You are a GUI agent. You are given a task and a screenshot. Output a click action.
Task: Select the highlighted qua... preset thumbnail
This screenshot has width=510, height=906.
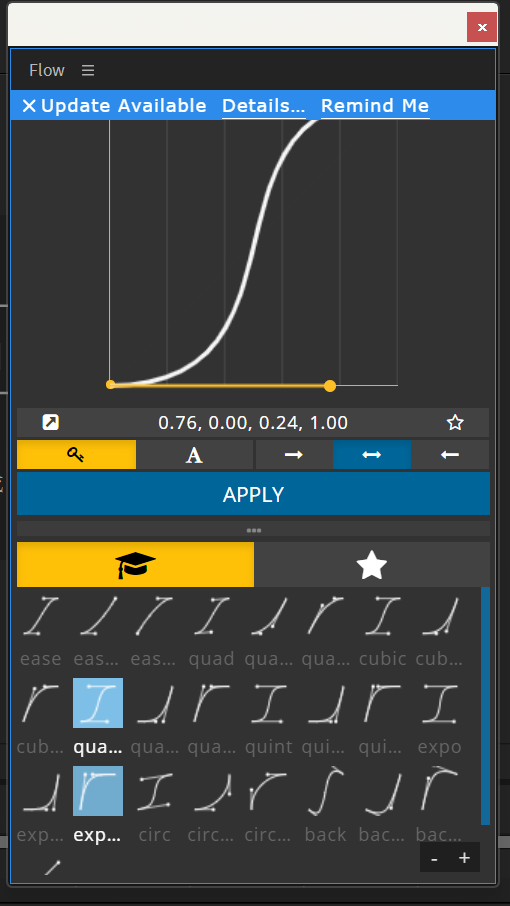pyautogui.click(x=98, y=703)
